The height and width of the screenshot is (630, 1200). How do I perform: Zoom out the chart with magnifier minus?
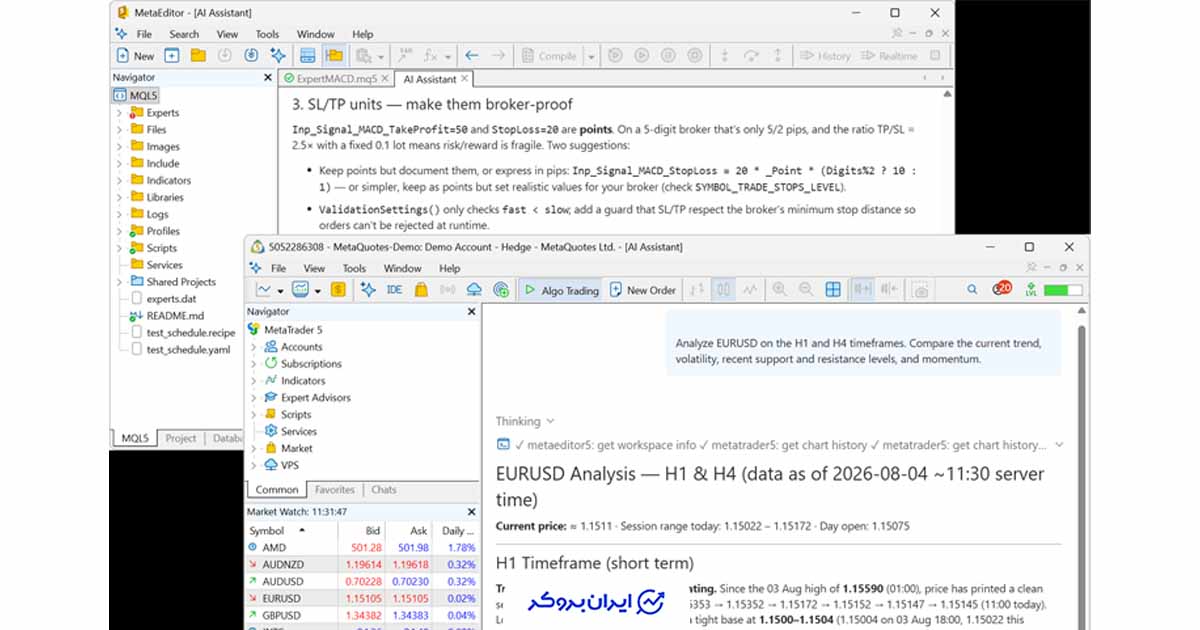click(806, 290)
